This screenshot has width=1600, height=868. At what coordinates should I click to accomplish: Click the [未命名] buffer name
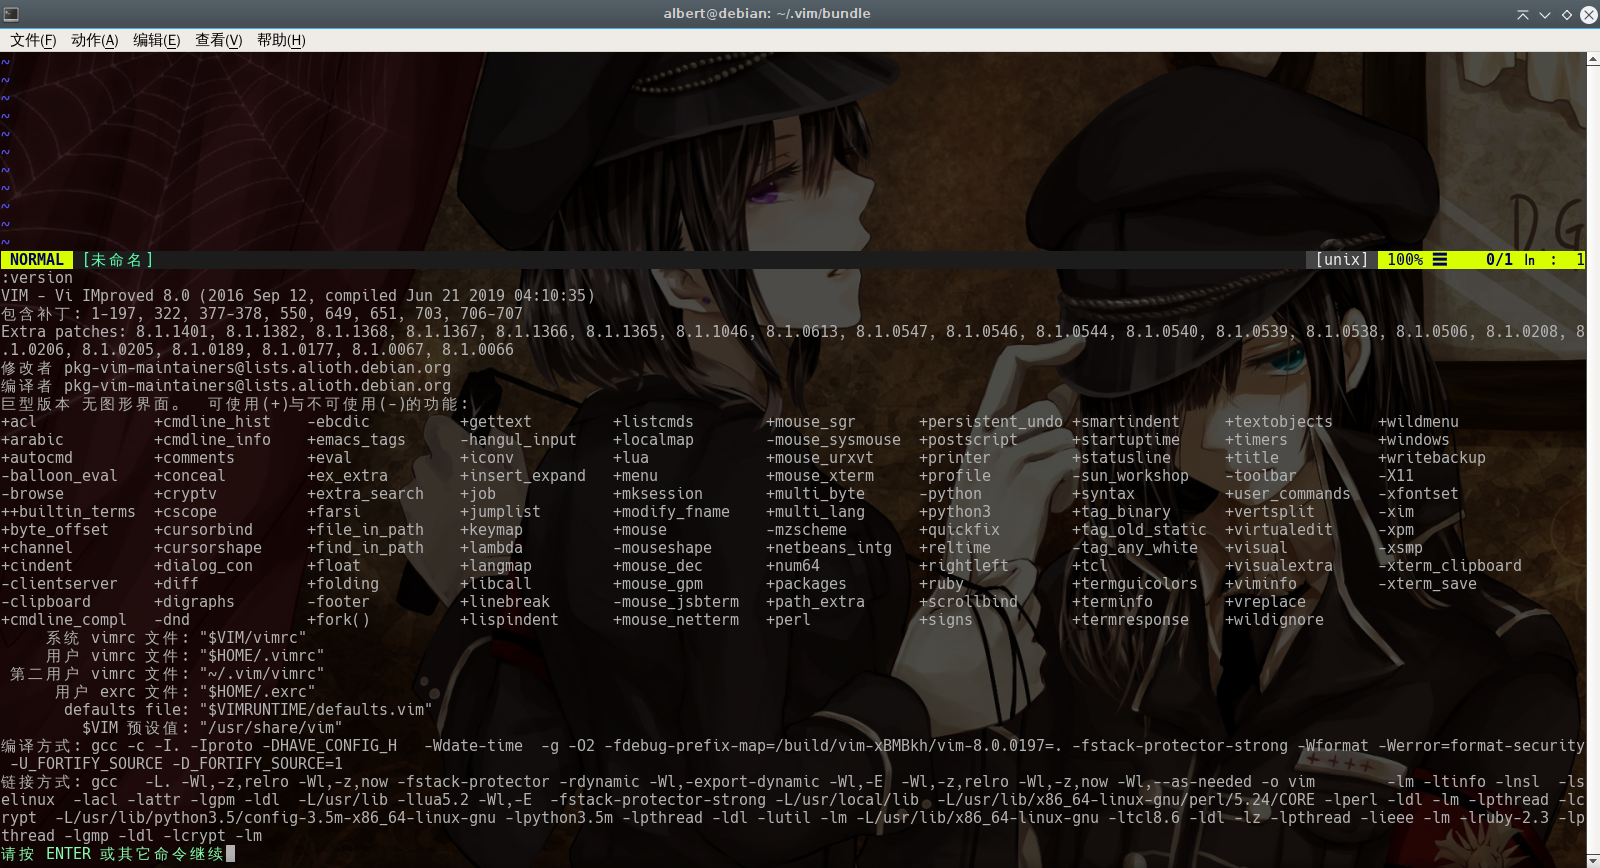(118, 260)
